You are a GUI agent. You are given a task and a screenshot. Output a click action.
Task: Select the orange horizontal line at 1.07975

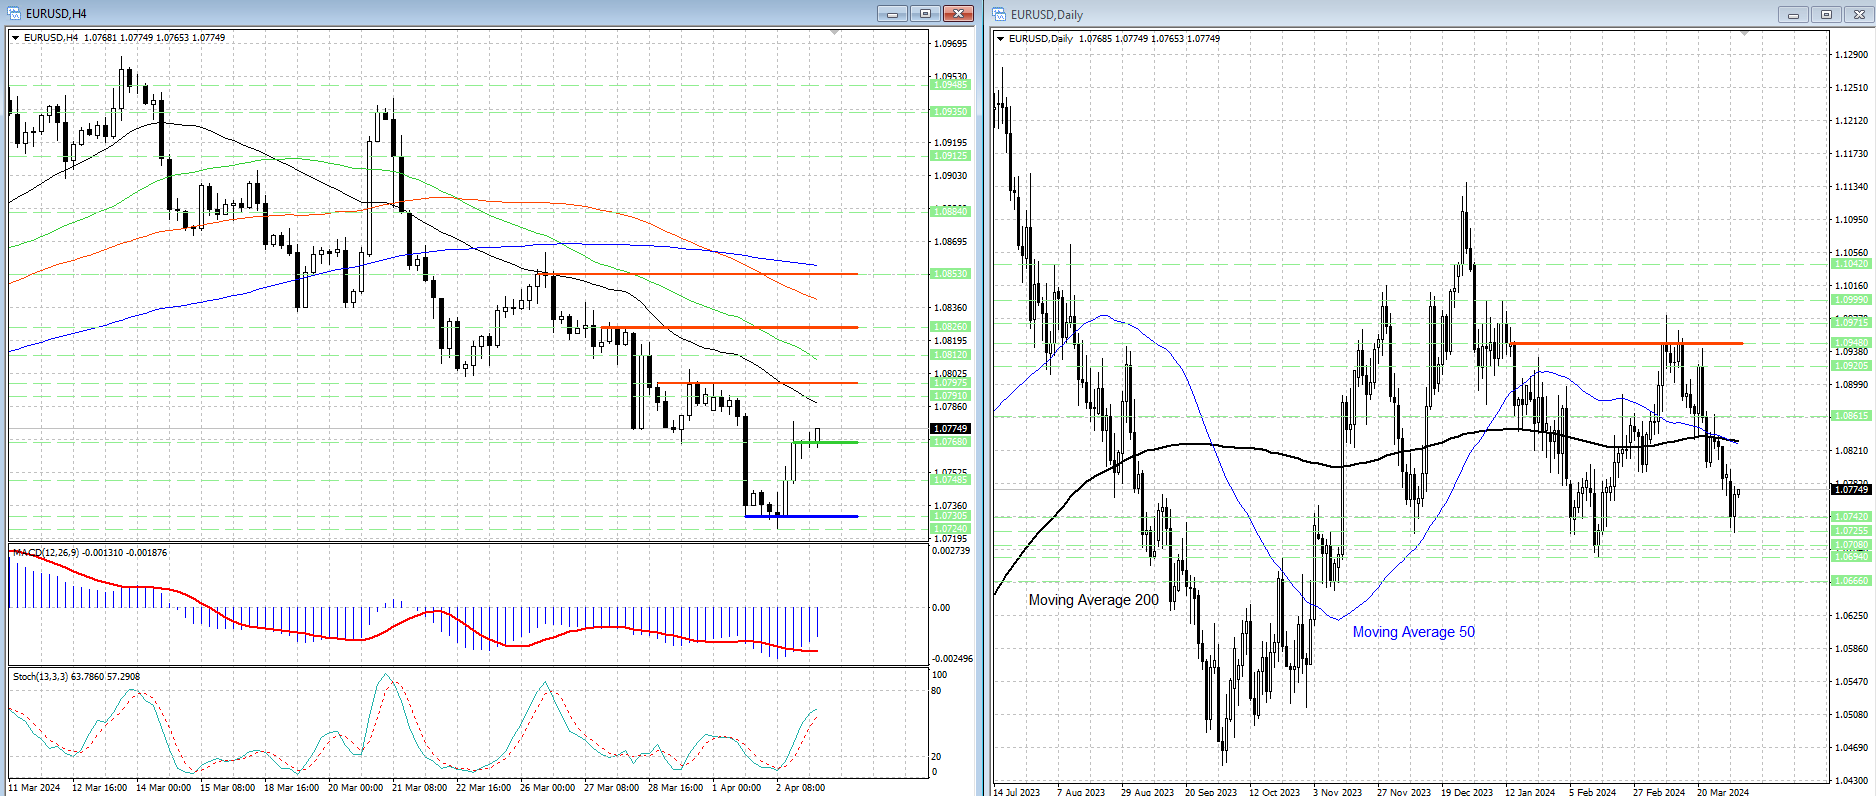click(758, 383)
